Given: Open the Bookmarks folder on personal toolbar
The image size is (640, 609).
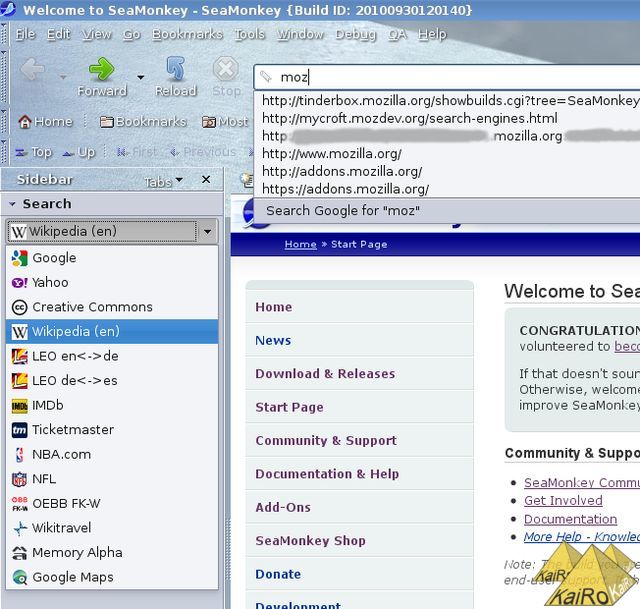Looking at the screenshot, I should coord(143,121).
